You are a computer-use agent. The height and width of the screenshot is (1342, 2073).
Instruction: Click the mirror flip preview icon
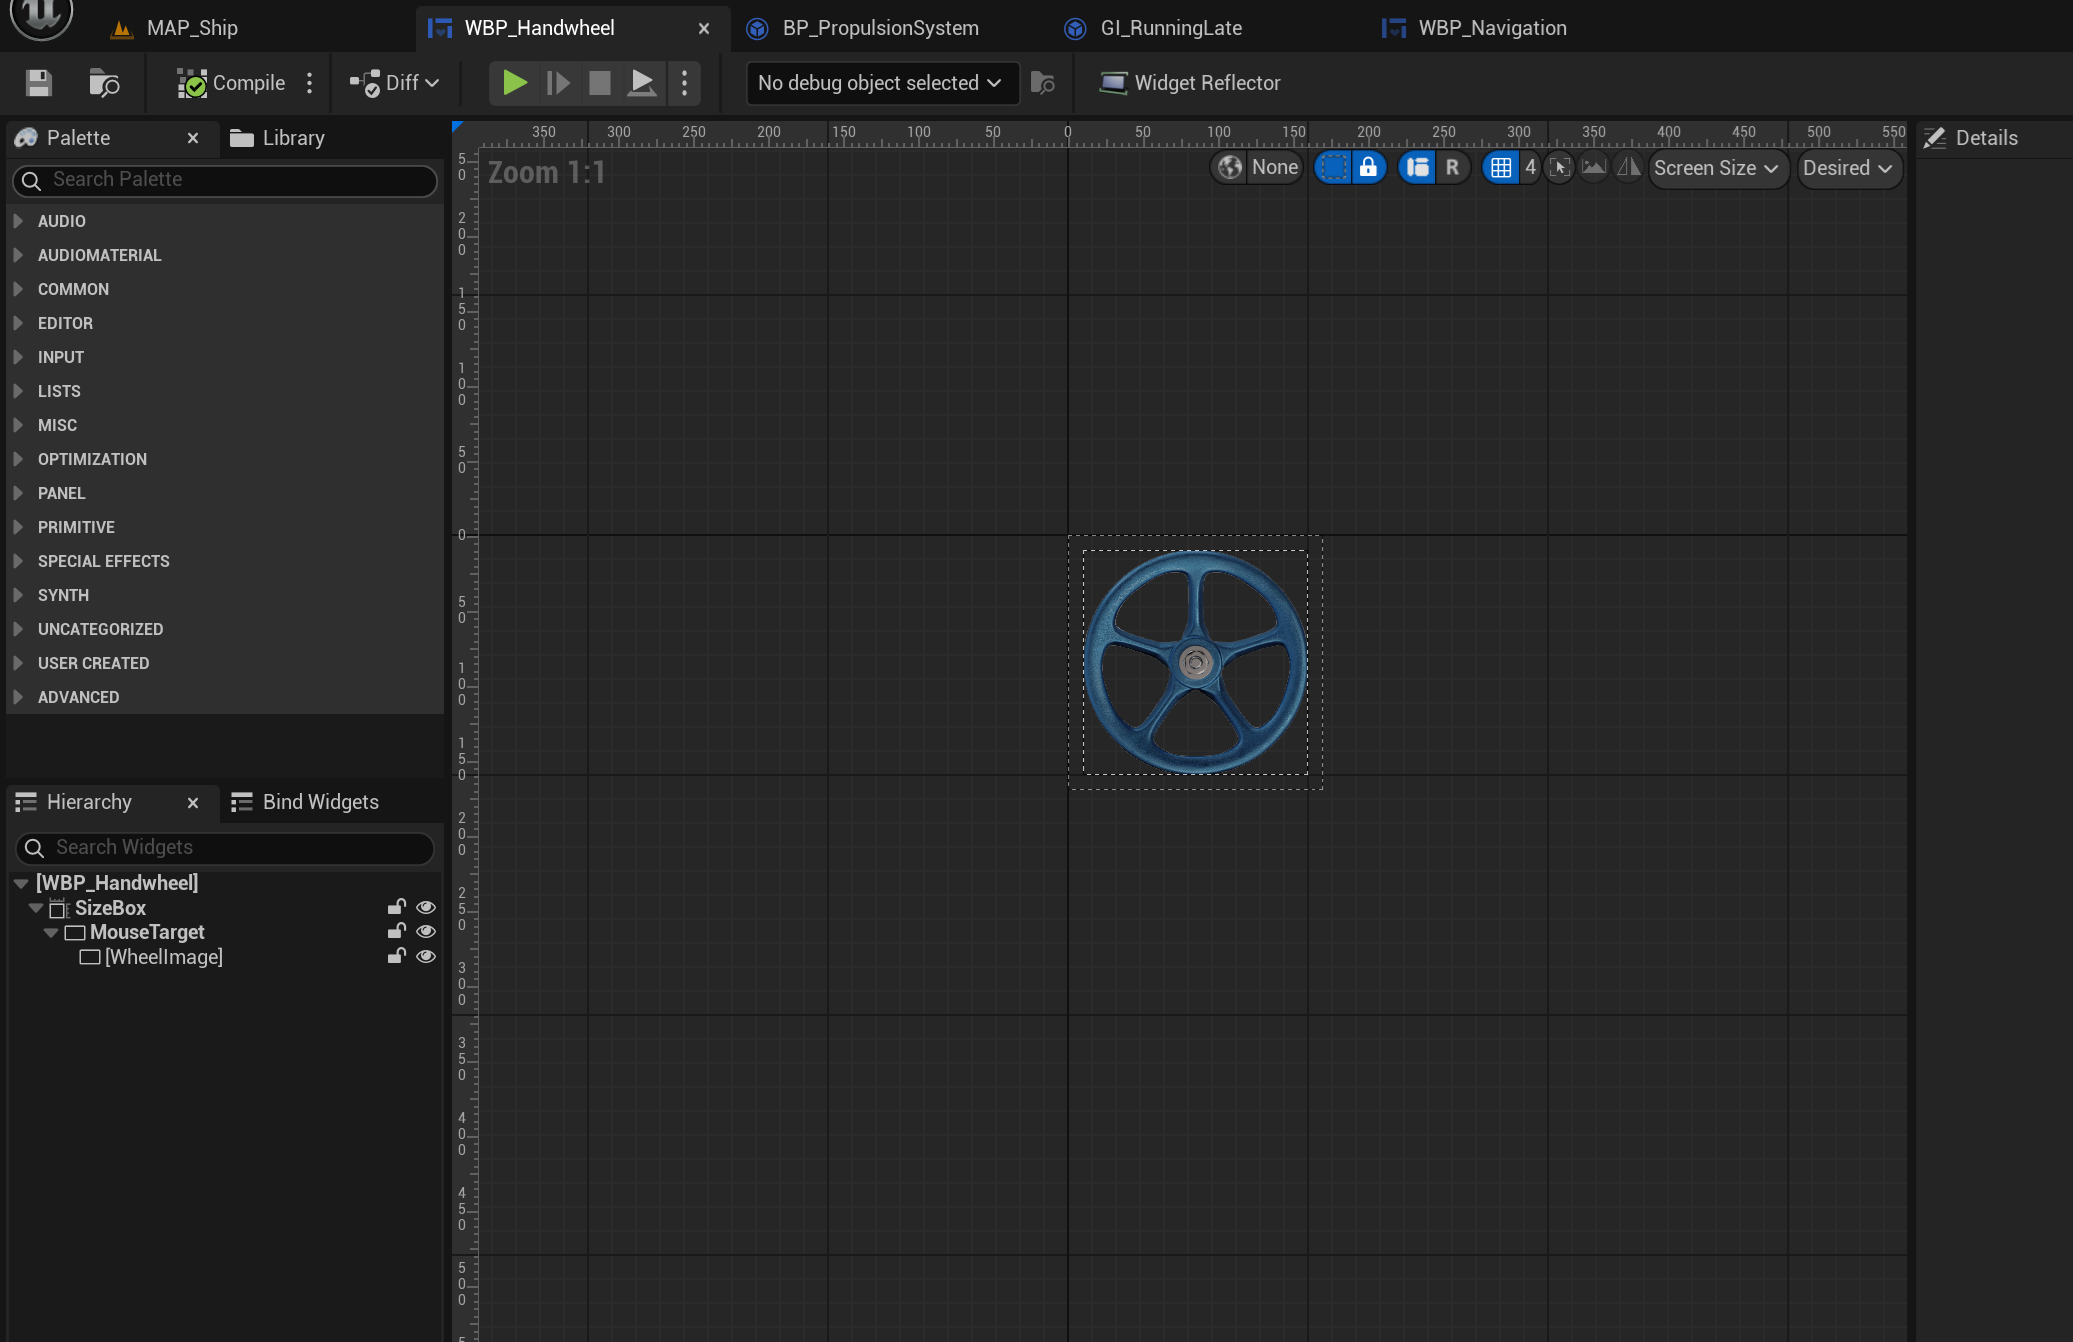click(x=1629, y=168)
